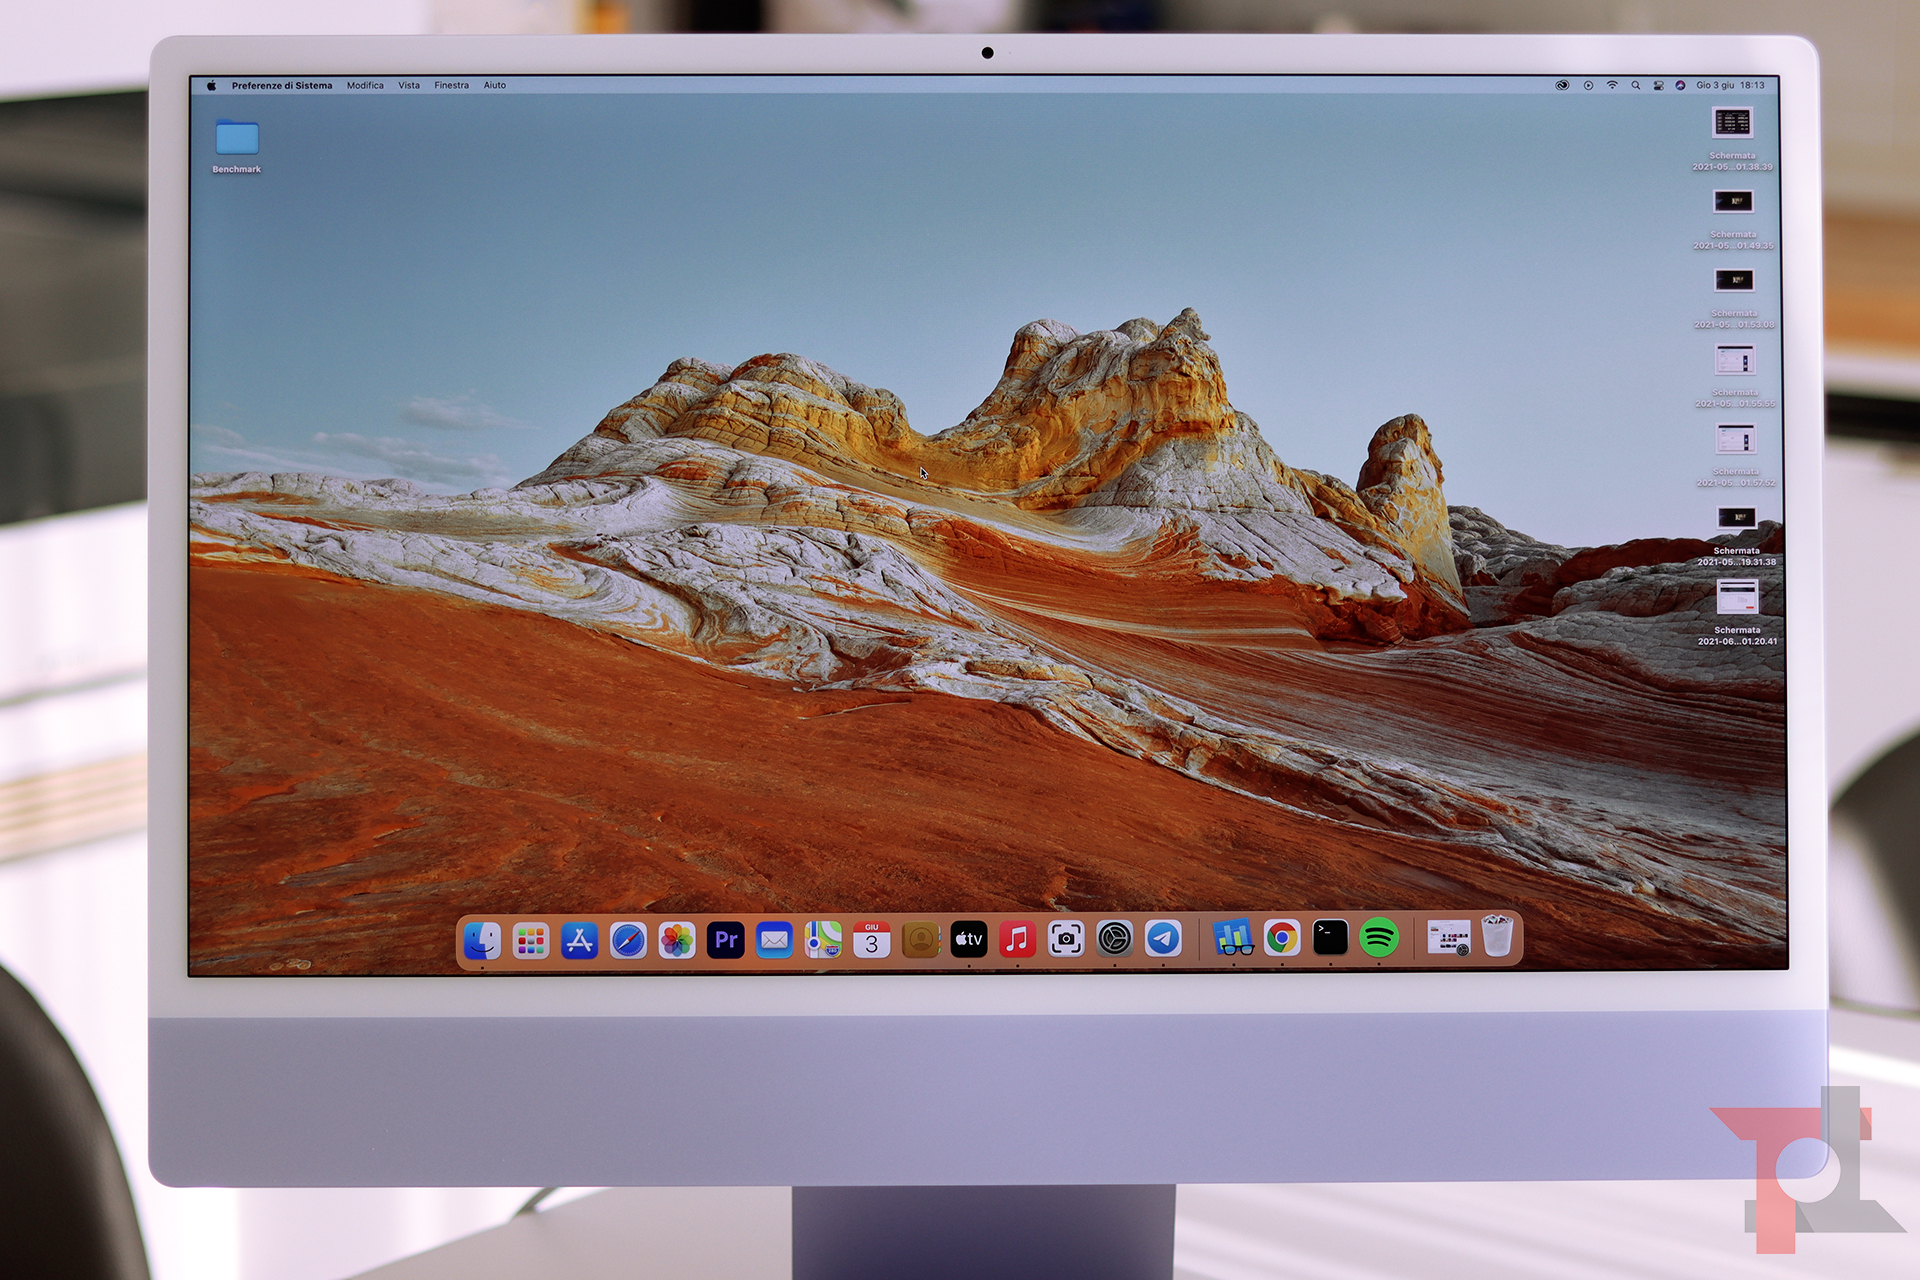This screenshot has height=1280, width=1920.
Task: Open Spotify from the Dock
Action: 1379,938
